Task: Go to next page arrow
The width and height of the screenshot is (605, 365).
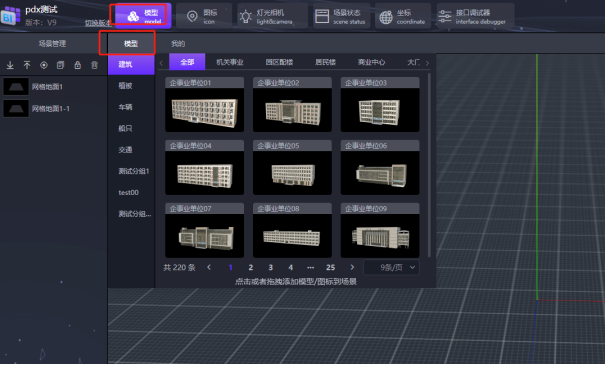Action: pyautogui.click(x=352, y=267)
